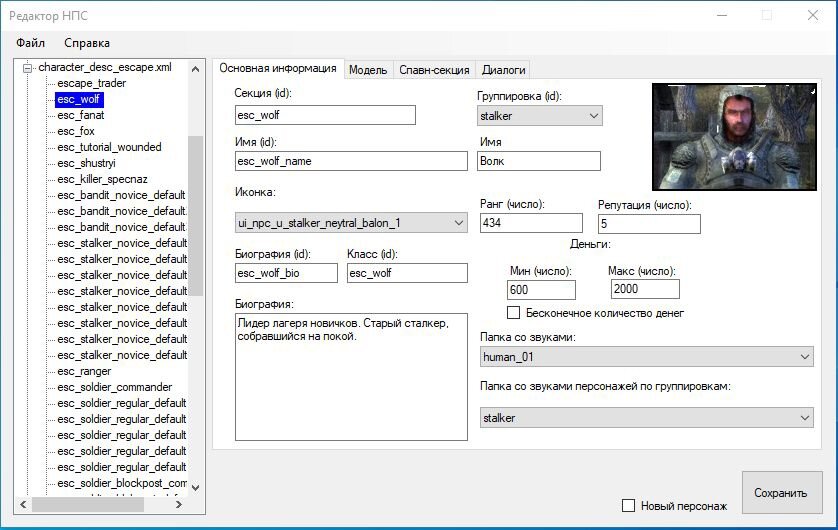Click the Биография text area
Viewport: 838px width, 530px height.
349,376
